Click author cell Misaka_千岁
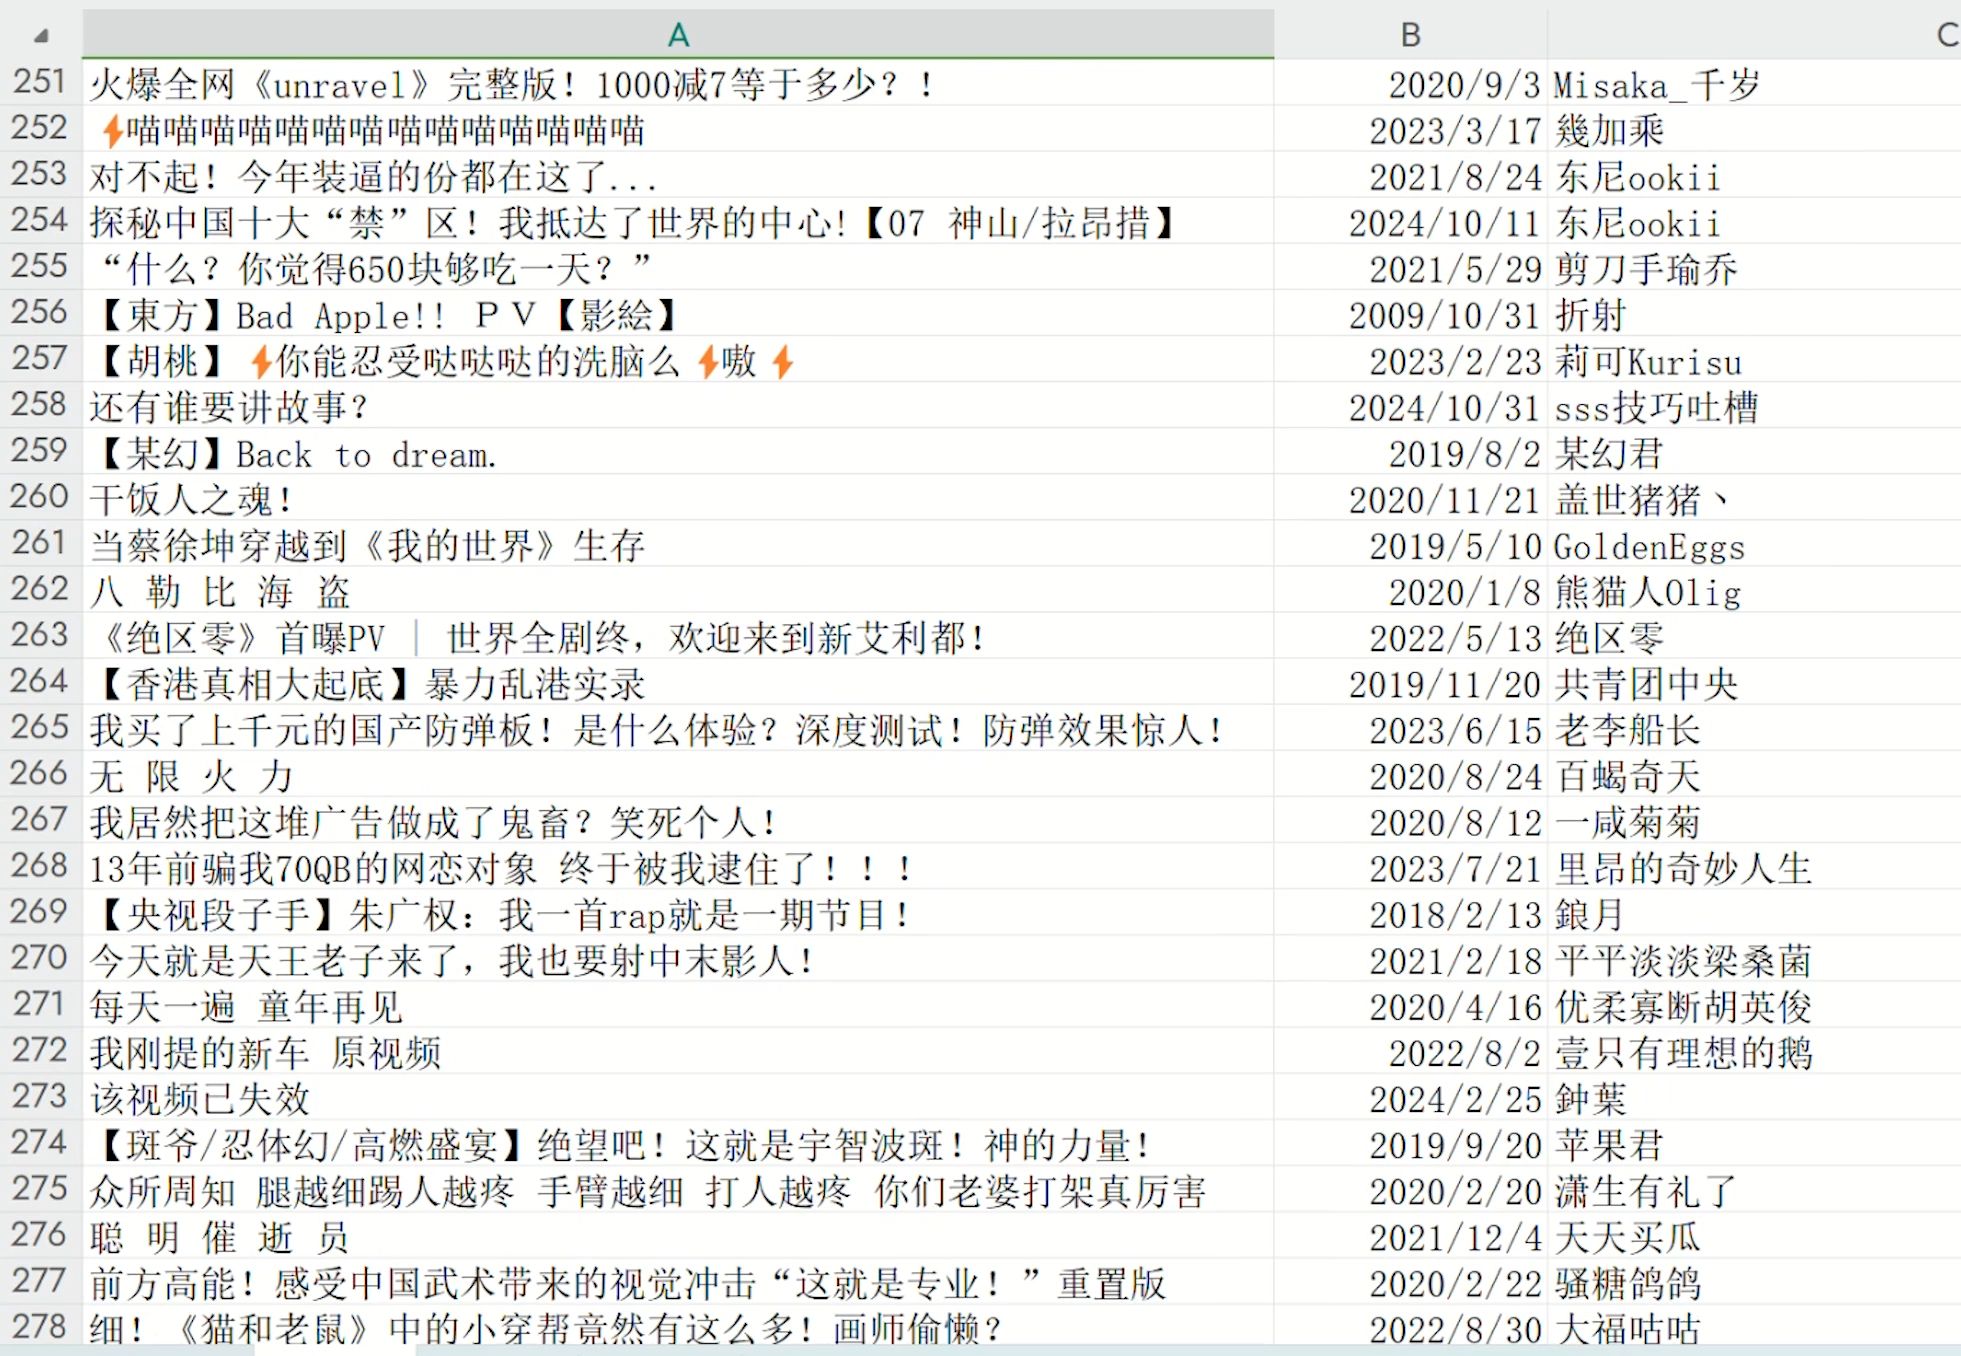Viewport: 1961px width, 1356px height. click(1754, 83)
